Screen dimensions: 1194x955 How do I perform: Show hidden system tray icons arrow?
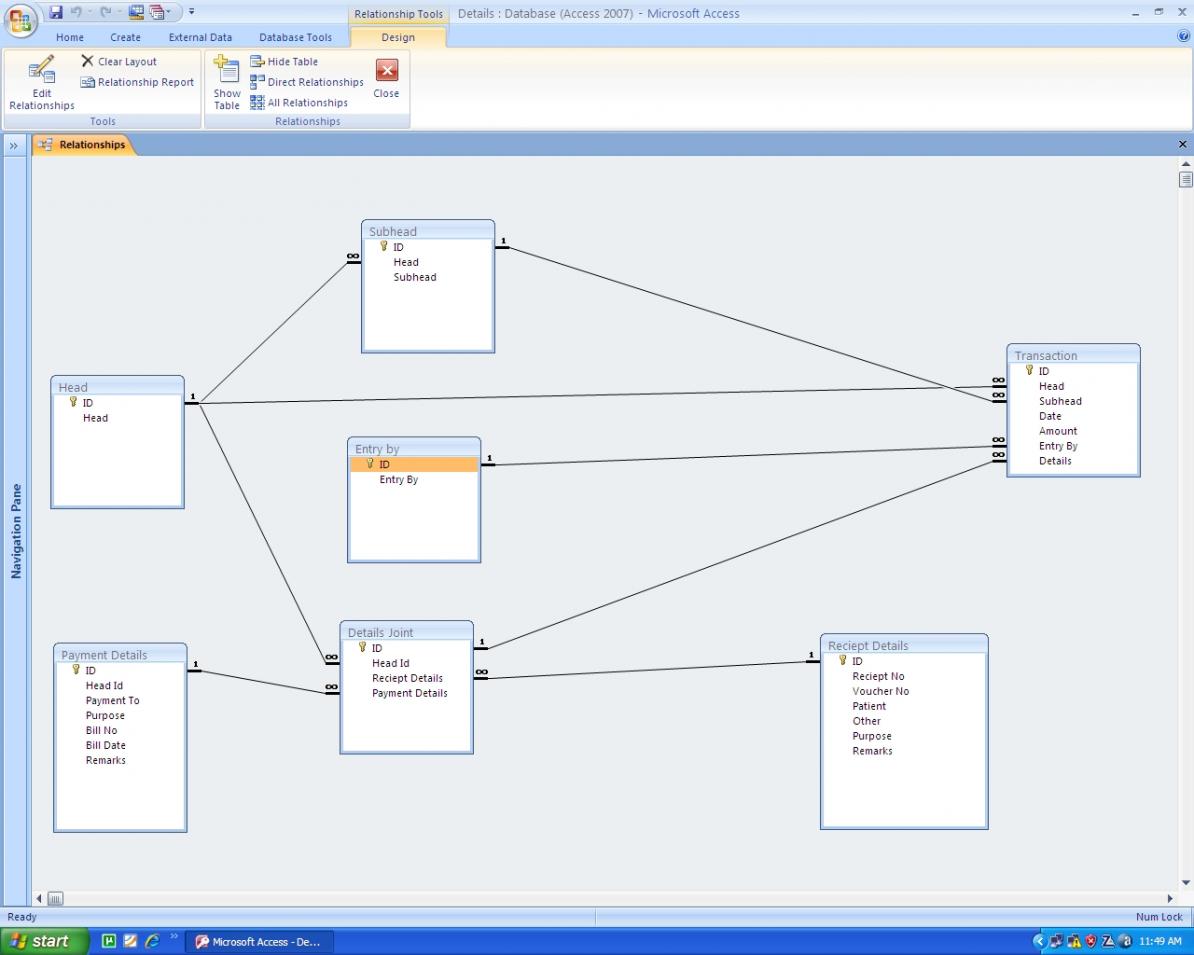point(1039,941)
